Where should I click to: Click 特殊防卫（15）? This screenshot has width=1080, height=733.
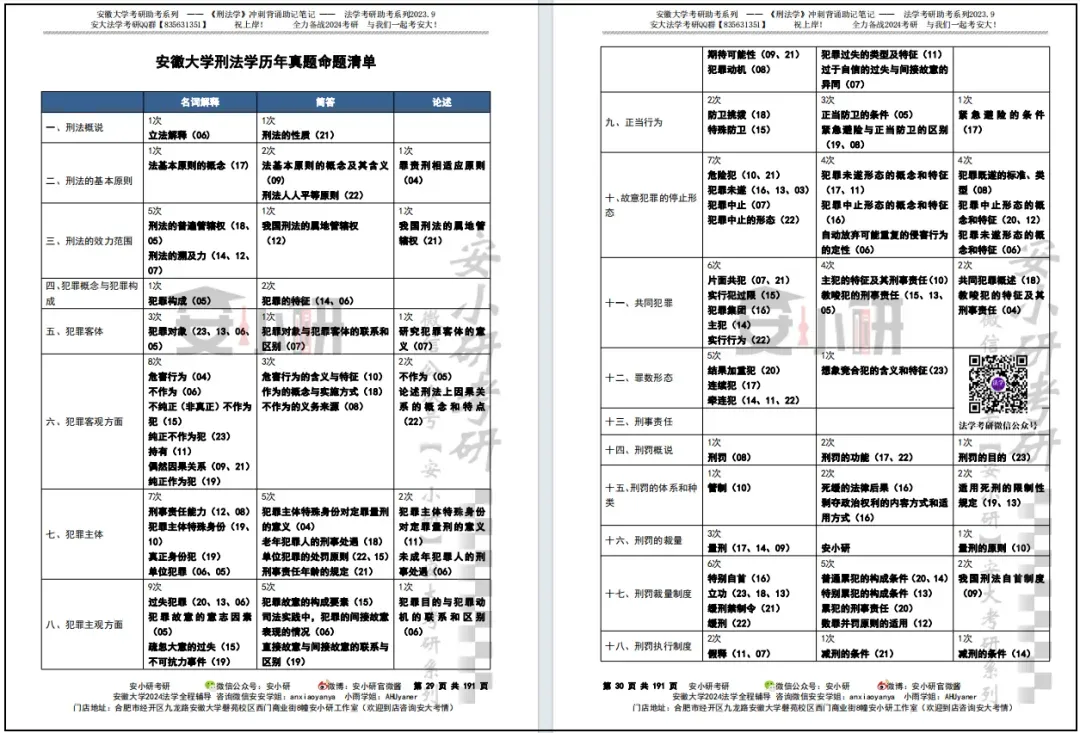[x=738, y=130]
